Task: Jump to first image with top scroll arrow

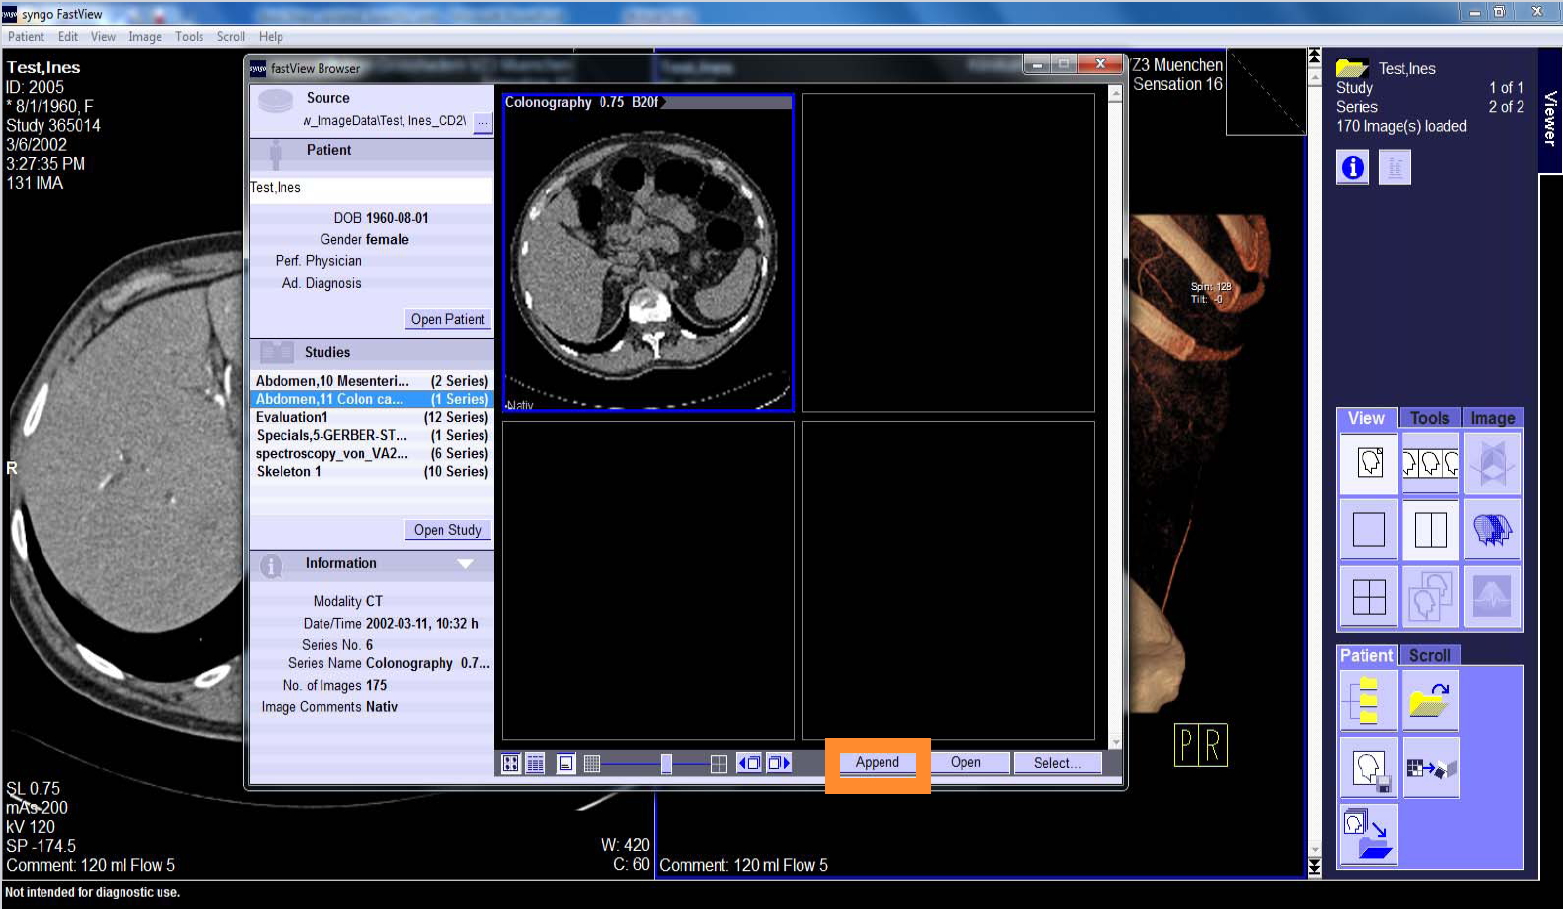Action: [1314, 56]
